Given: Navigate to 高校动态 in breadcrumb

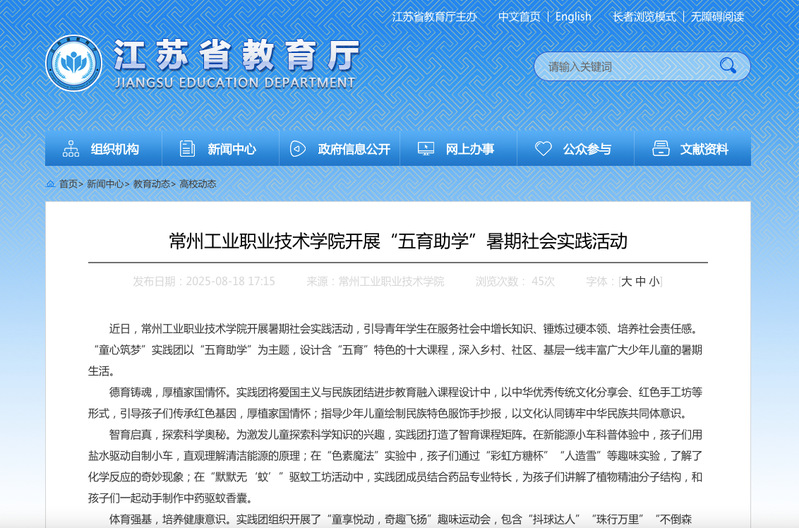Looking at the screenshot, I should [x=197, y=184].
